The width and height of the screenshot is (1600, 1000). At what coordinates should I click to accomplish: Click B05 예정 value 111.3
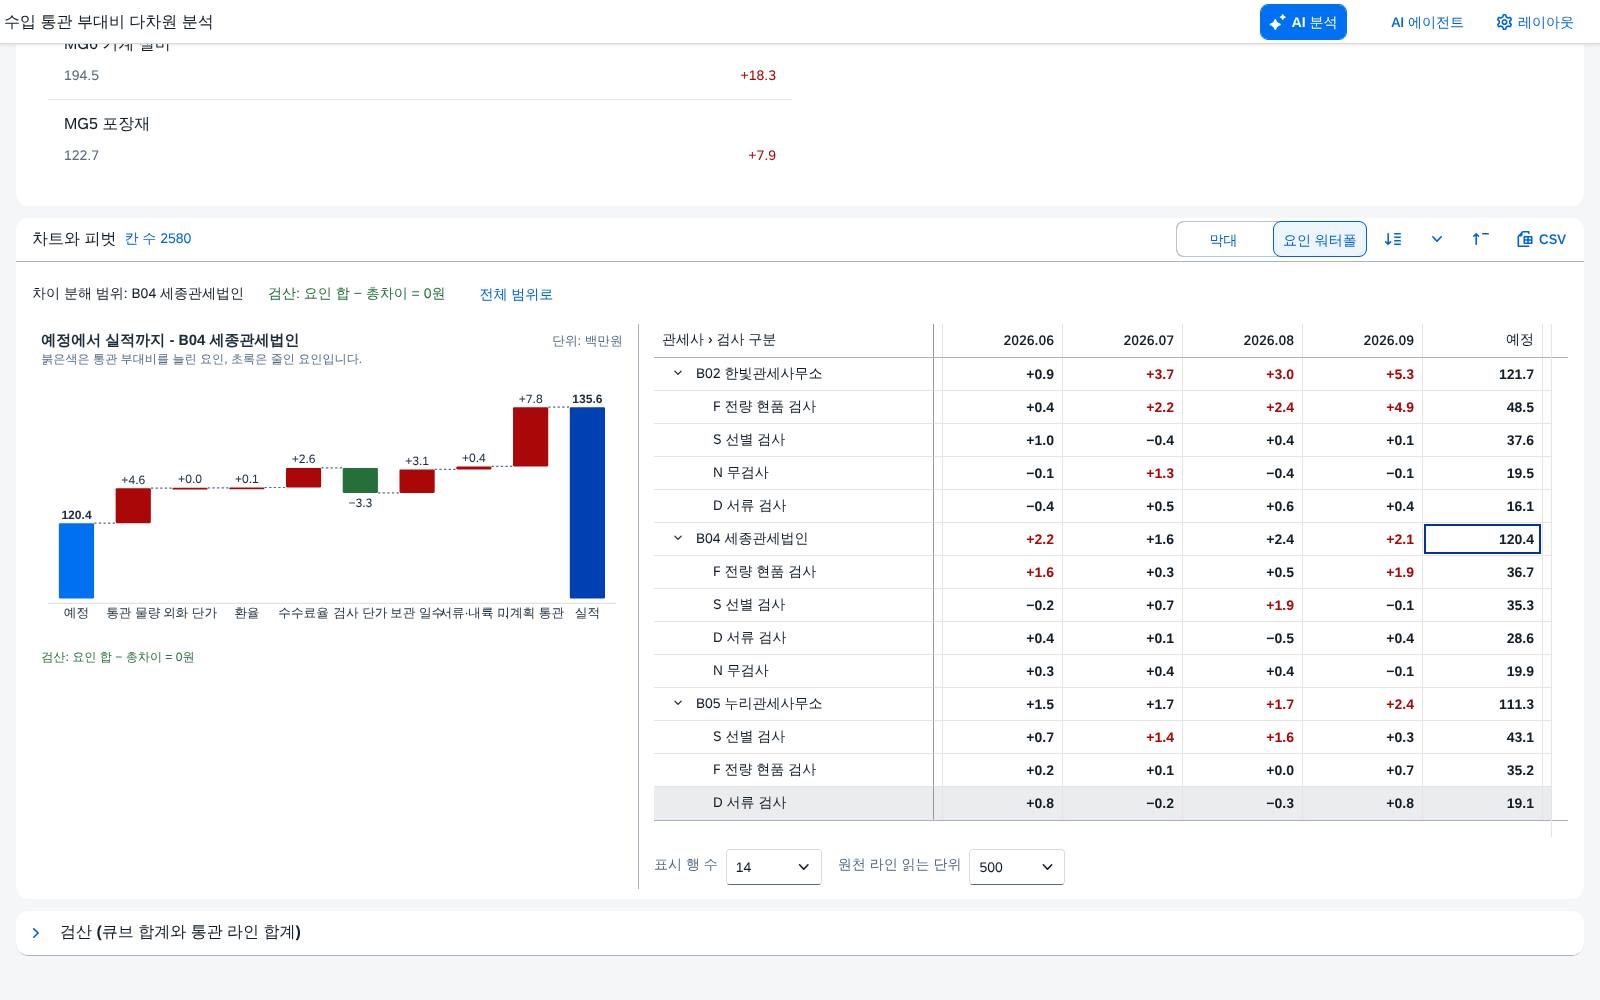(1483, 704)
